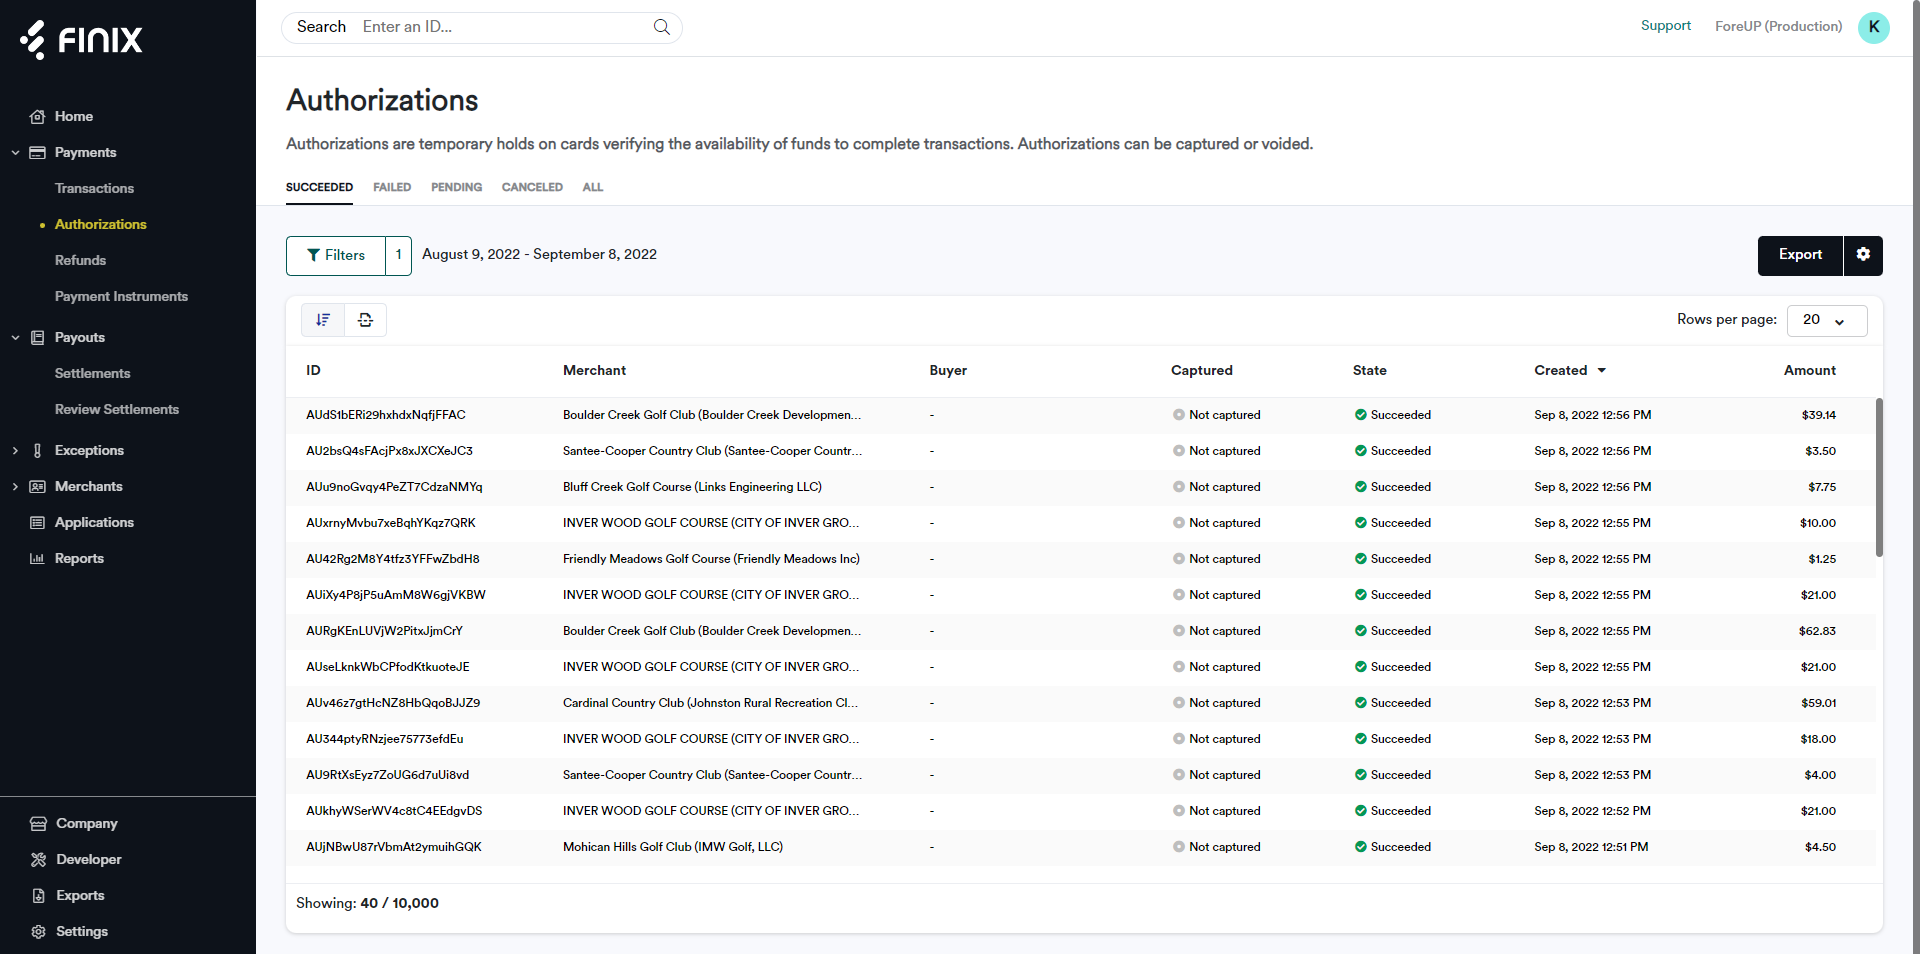Open the Rows per page dropdown
The image size is (1920, 954).
[1826, 320]
